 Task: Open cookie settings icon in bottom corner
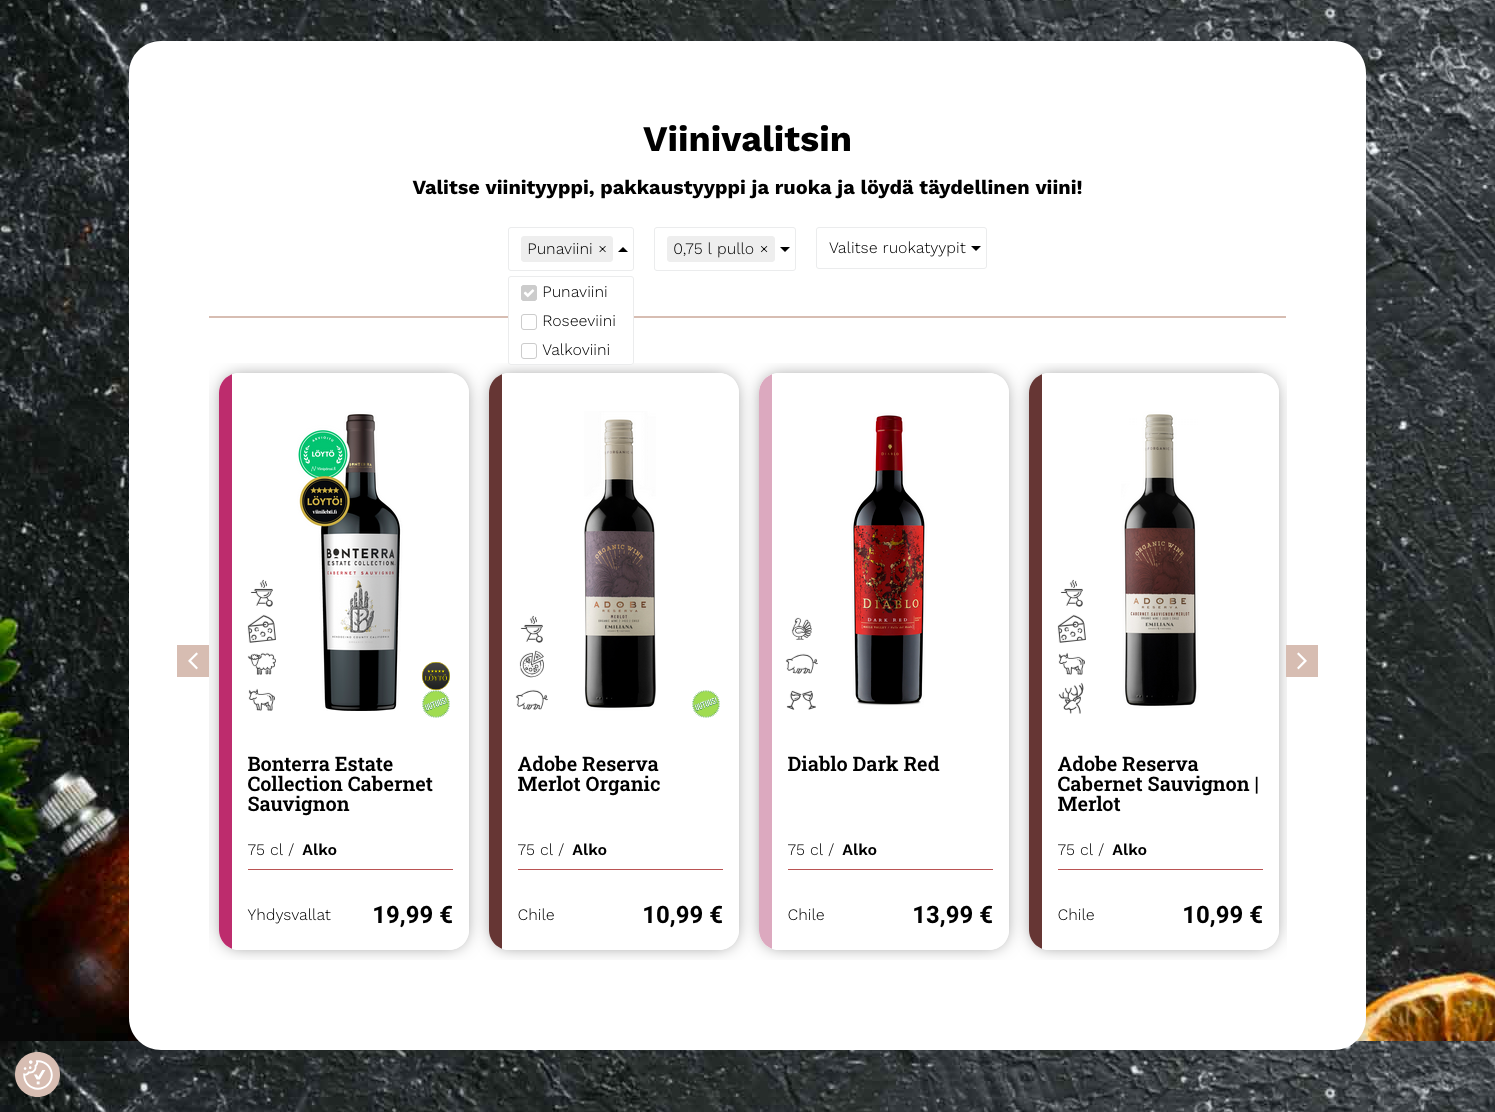coord(38,1075)
